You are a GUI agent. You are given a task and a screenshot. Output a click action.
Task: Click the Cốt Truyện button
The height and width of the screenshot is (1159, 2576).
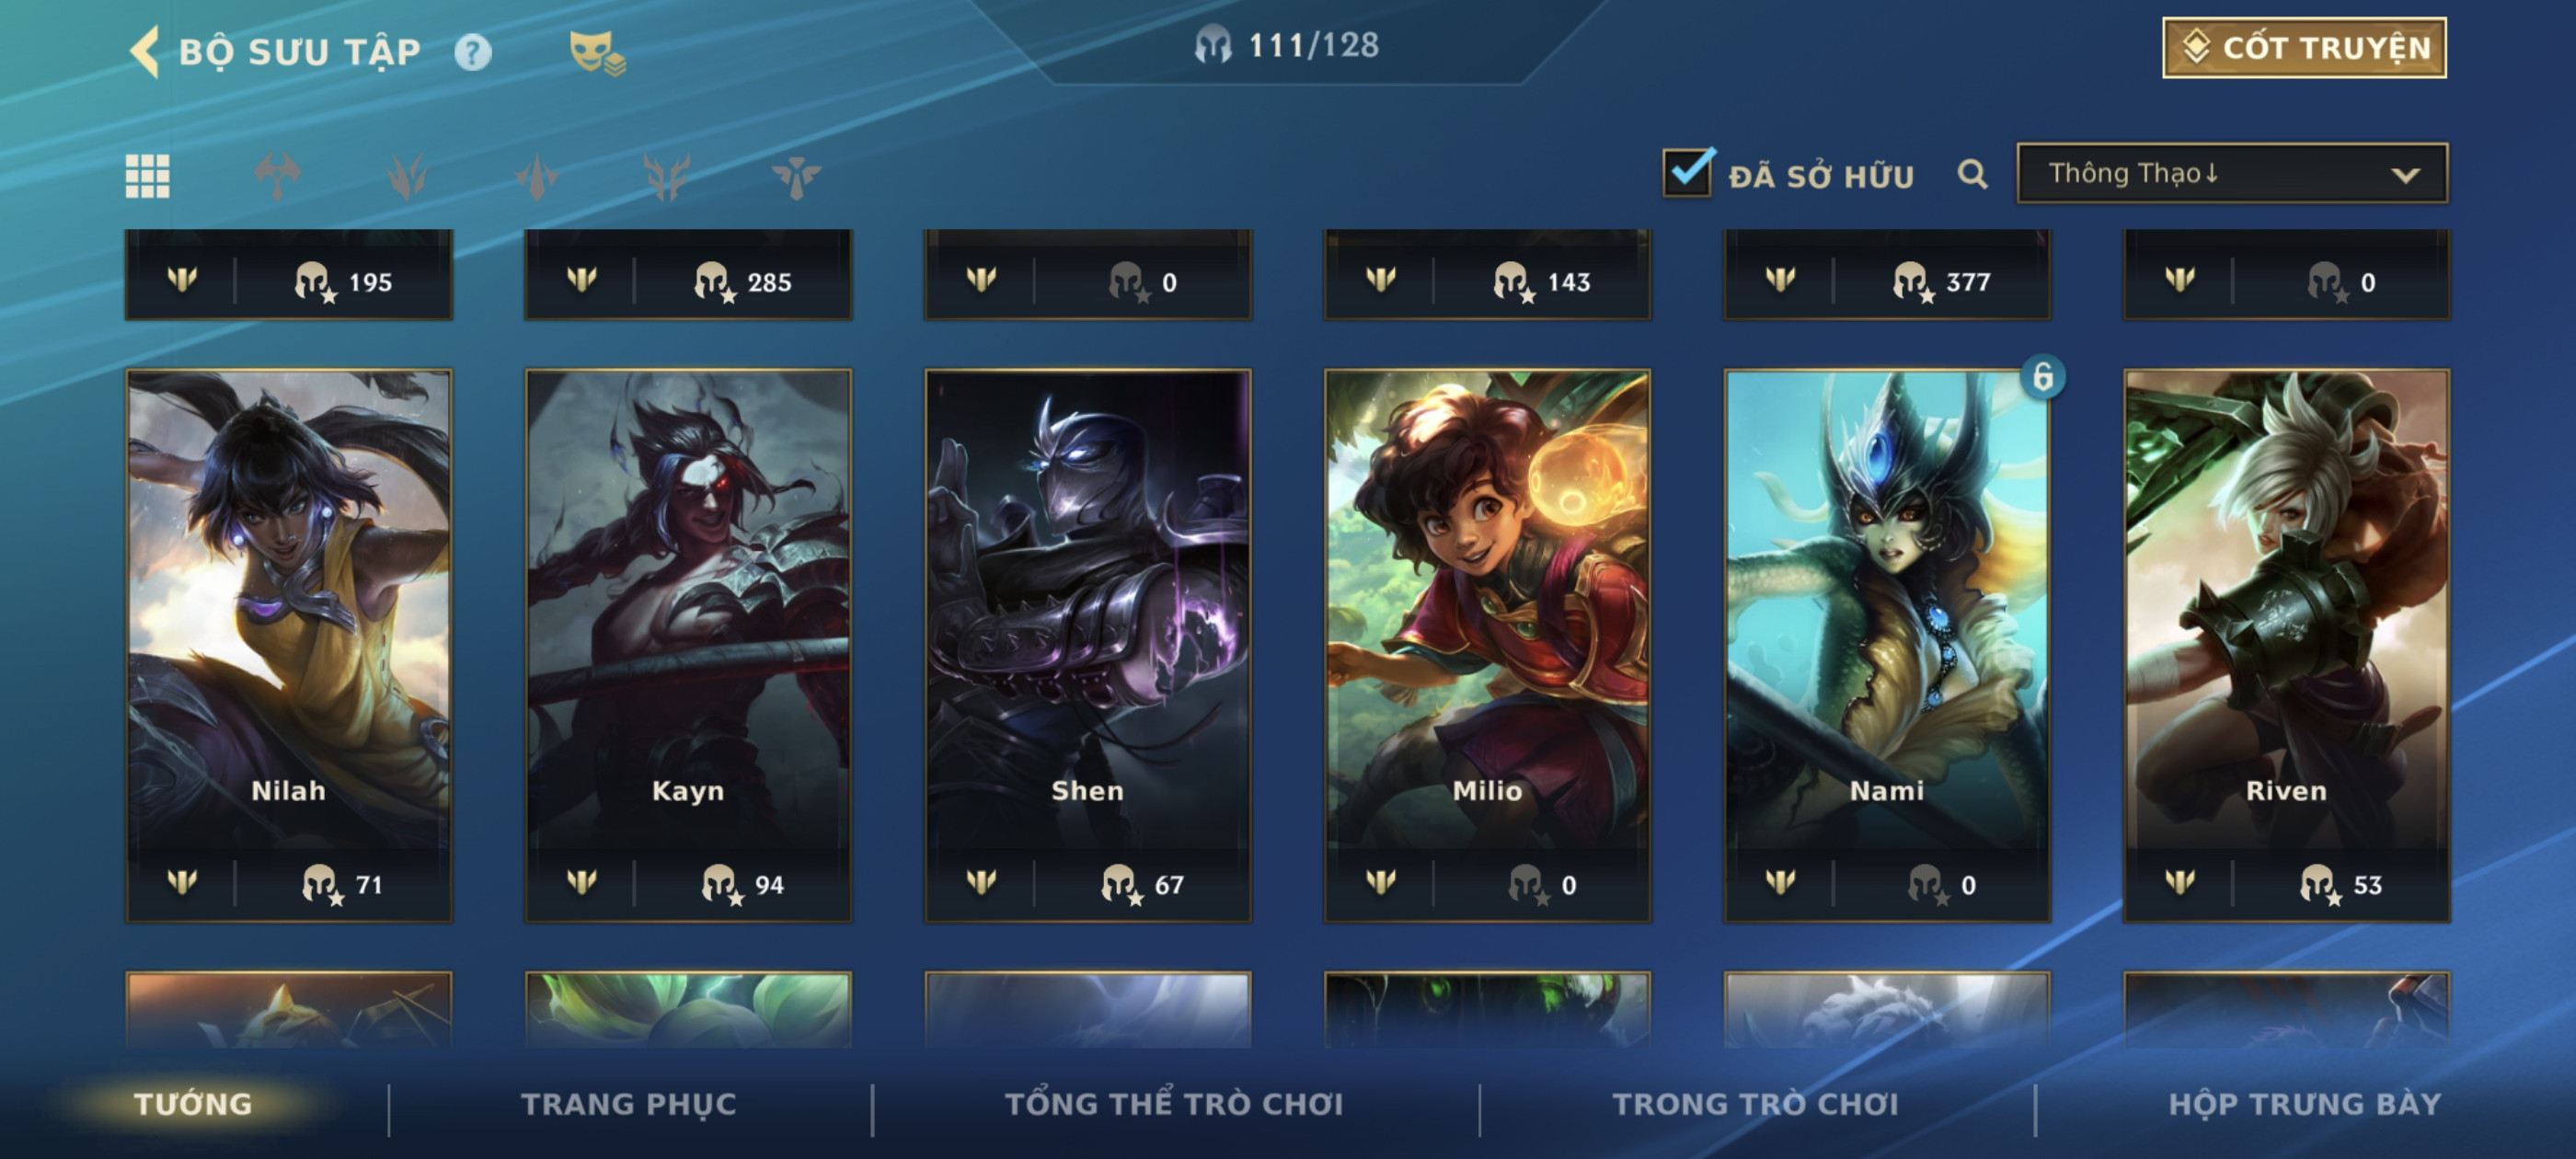[x=2304, y=47]
